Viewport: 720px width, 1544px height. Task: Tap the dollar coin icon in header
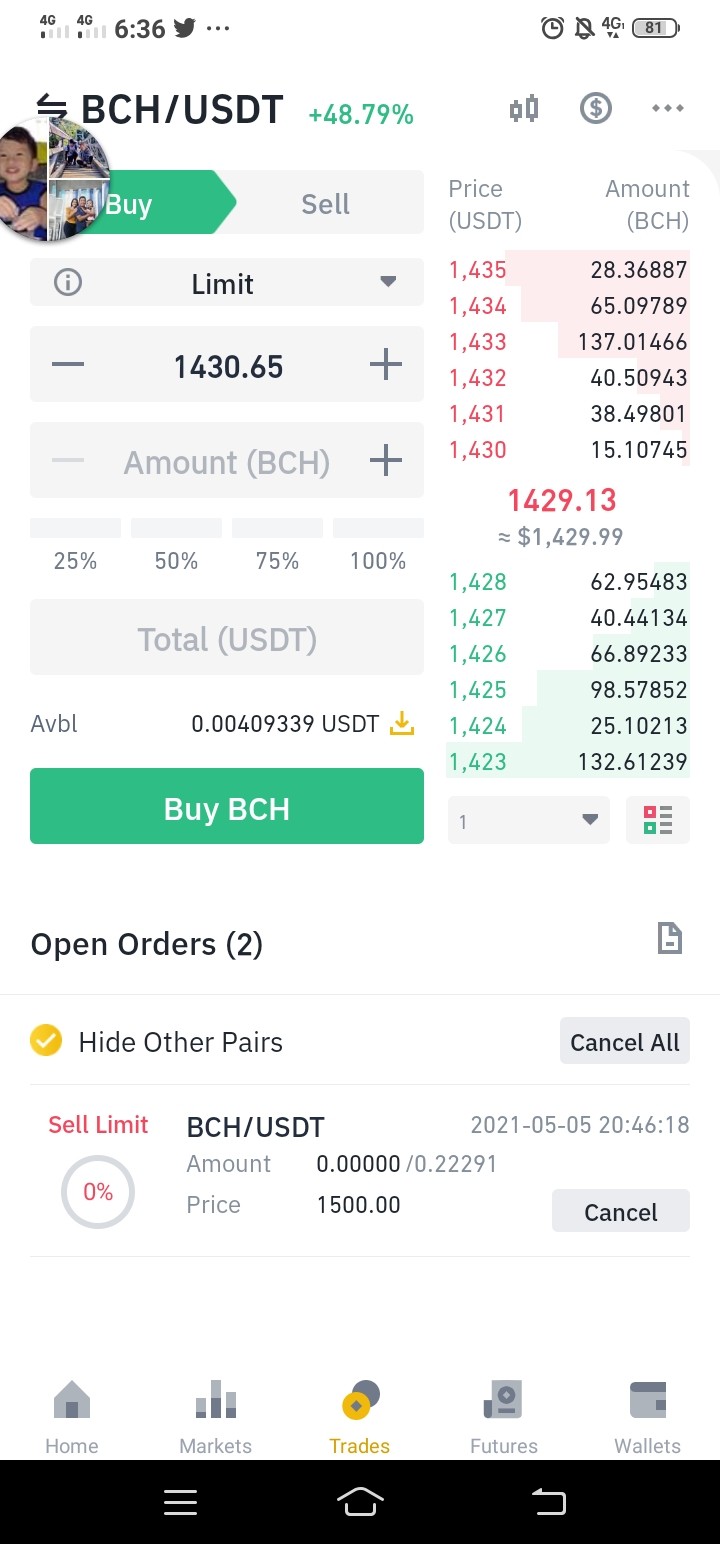596,108
